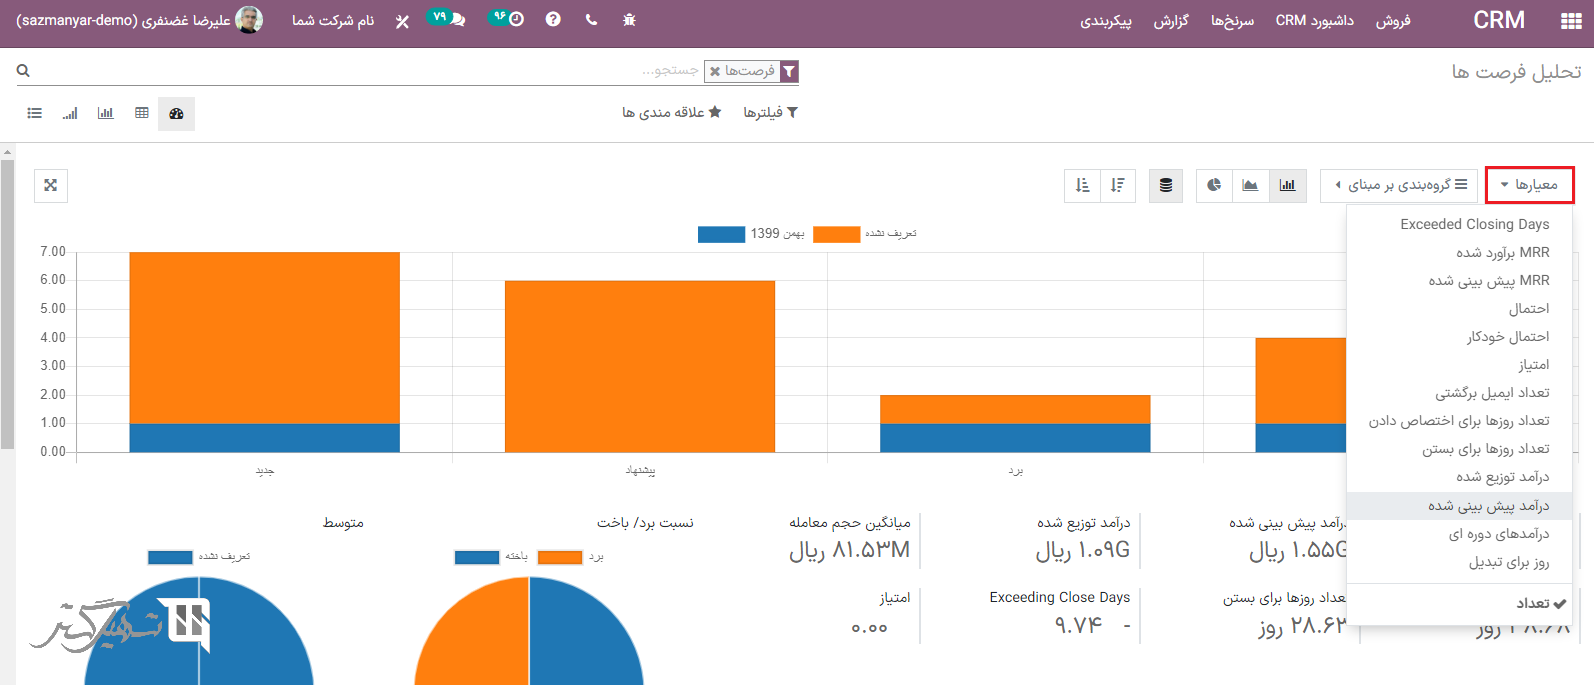
Task: Open company switcher نام شرکت شما
Action: tap(333, 20)
